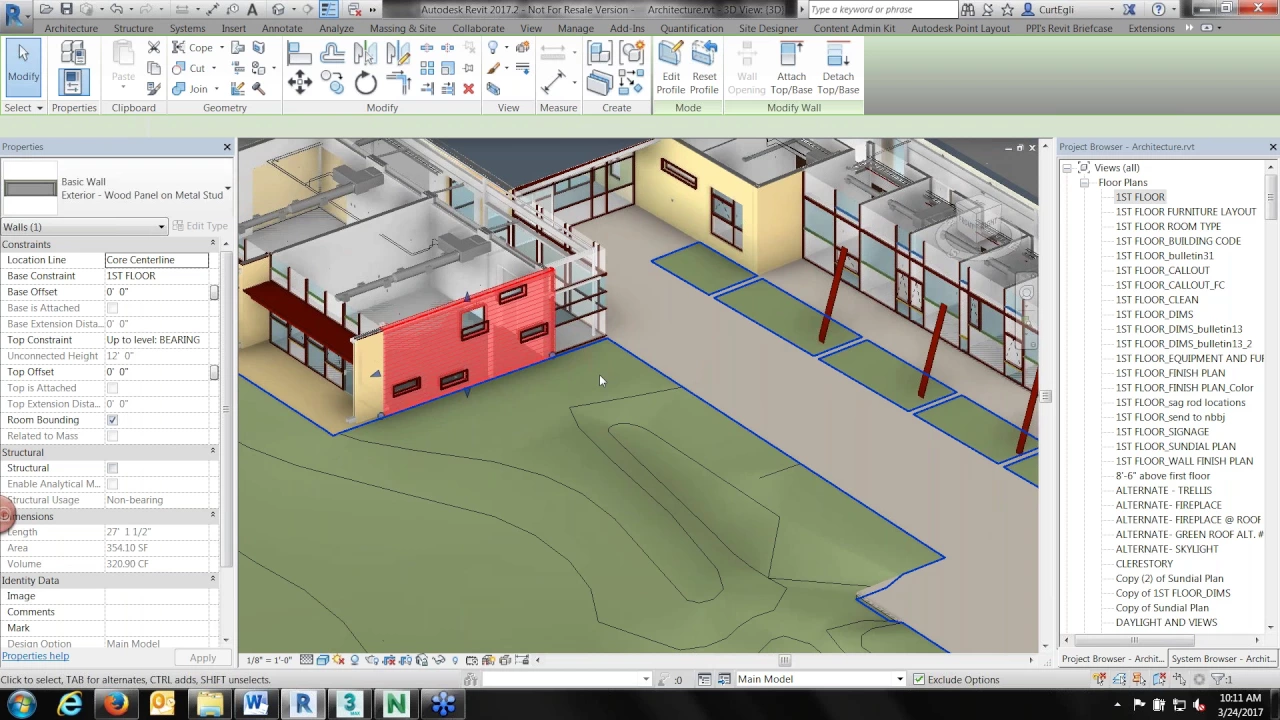Click the Thin Lines icon in quick access
Image resolution: width=1280 pixels, height=720 pixels.
(x=329, y=9)
